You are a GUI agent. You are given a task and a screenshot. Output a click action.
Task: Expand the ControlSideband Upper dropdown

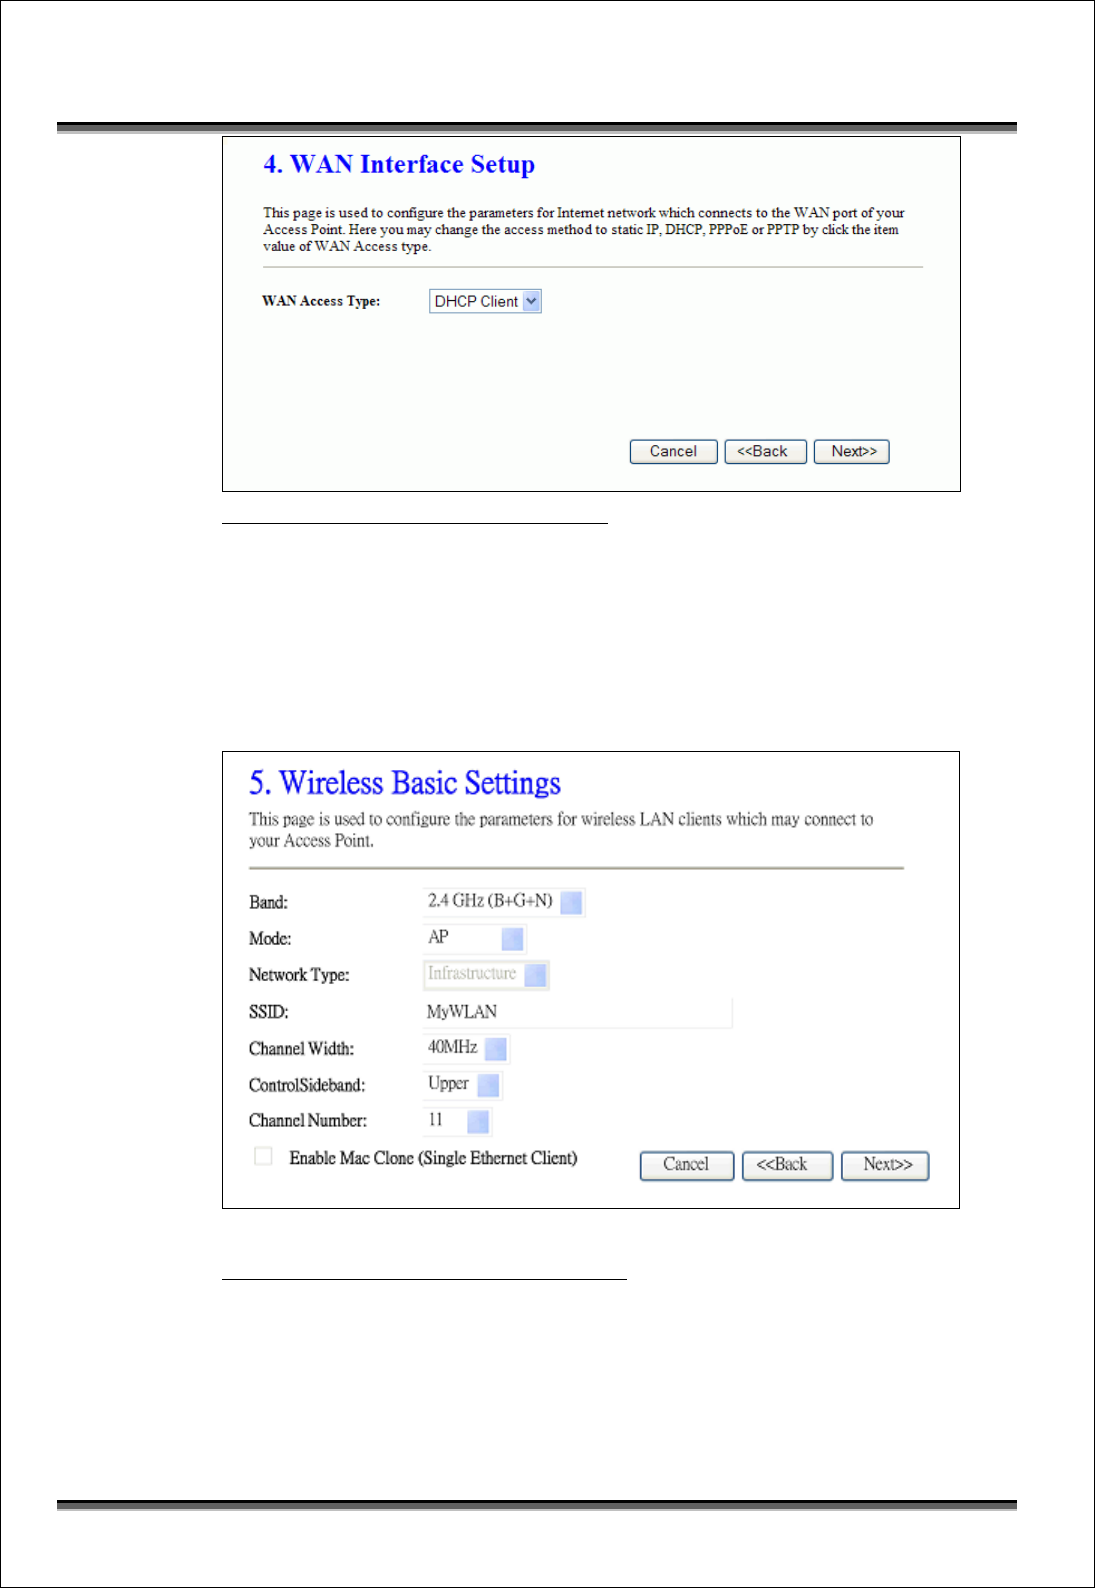click(x=463, y=1084)
